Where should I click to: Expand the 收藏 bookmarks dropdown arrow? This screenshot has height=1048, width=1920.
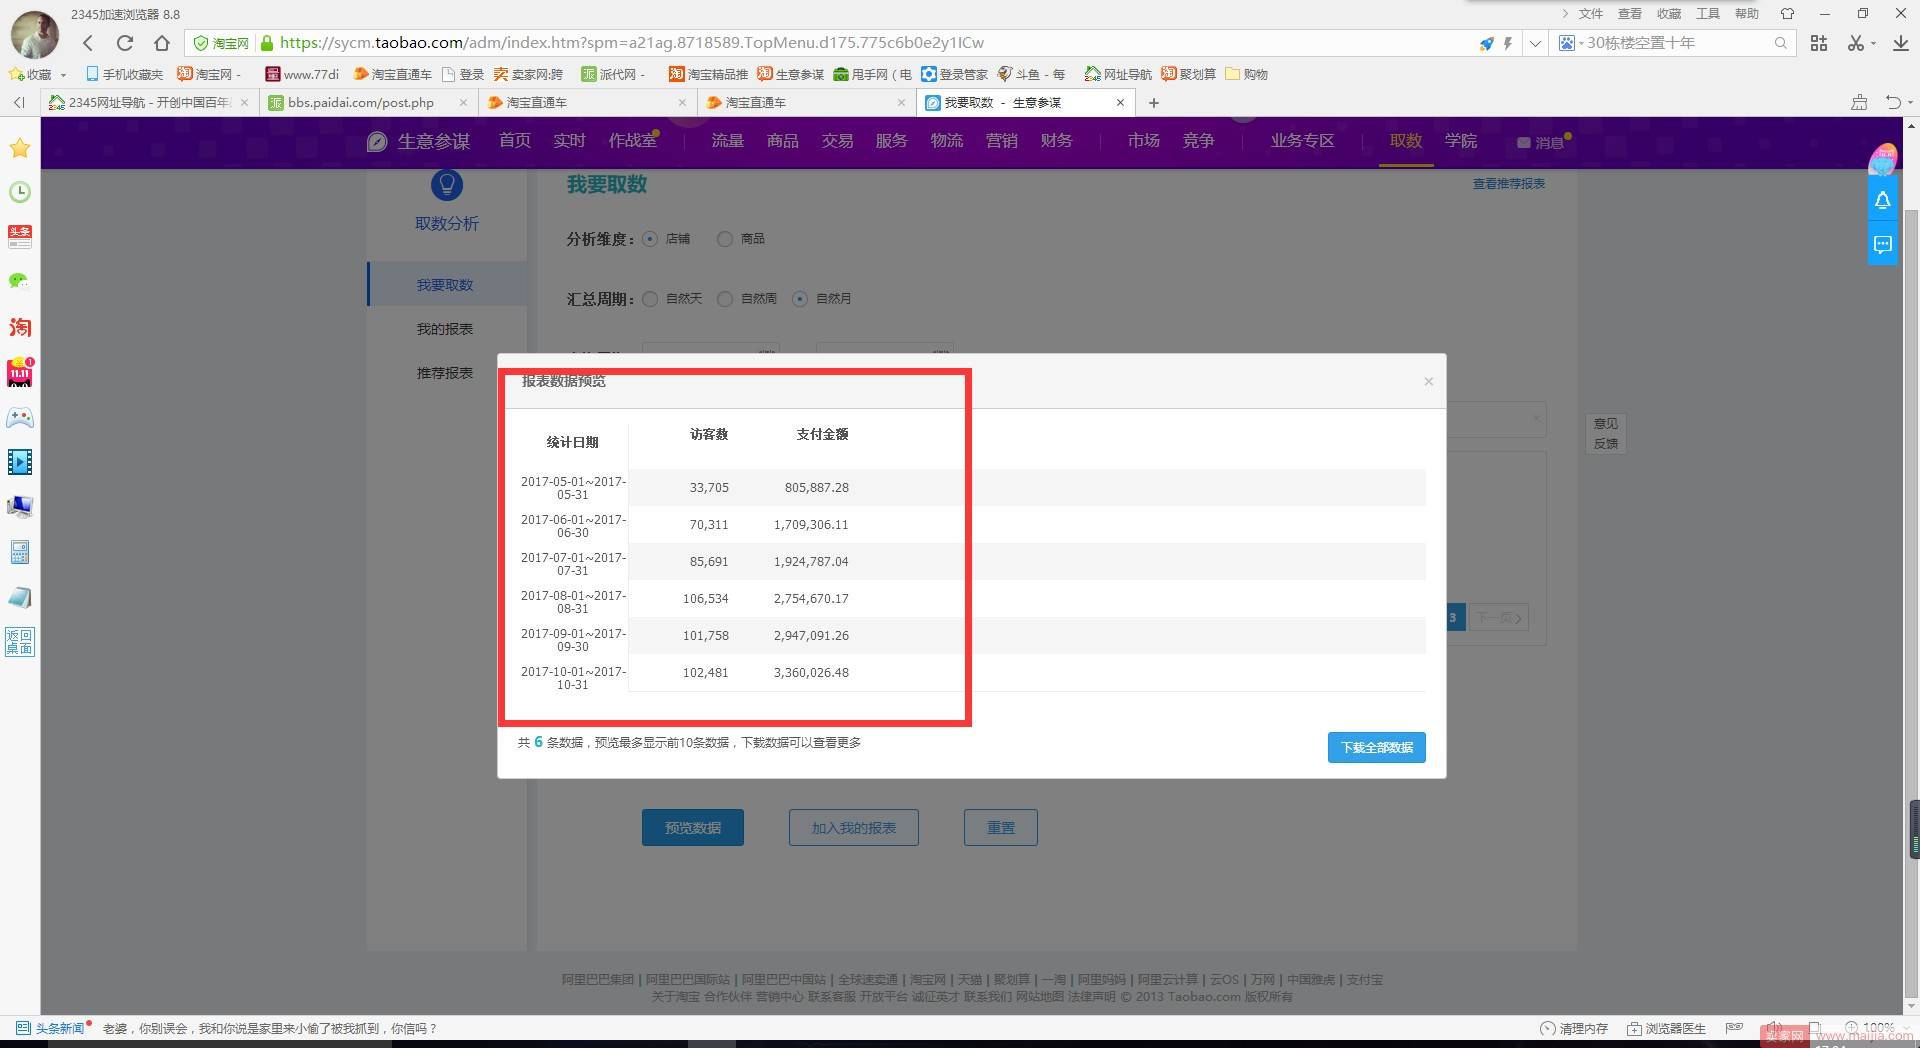click(x=63, y=75)
